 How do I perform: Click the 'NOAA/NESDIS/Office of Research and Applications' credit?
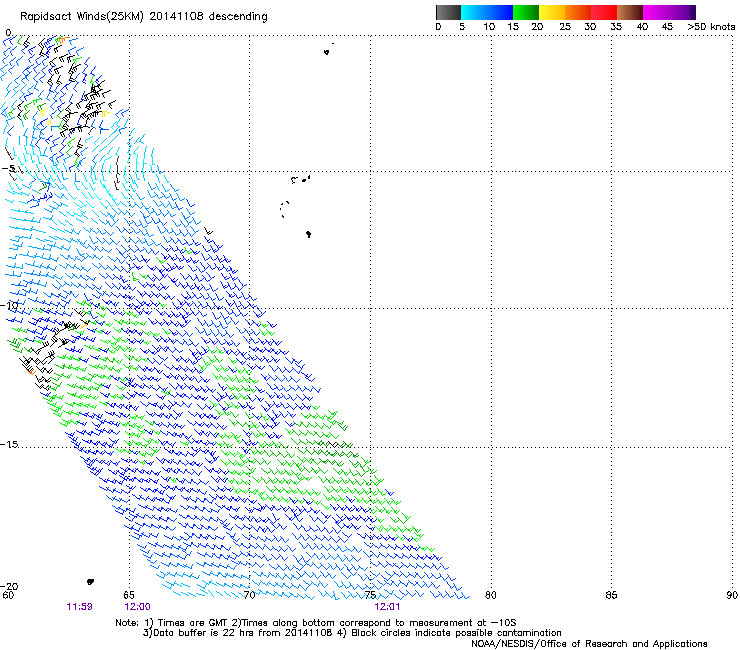589,643
